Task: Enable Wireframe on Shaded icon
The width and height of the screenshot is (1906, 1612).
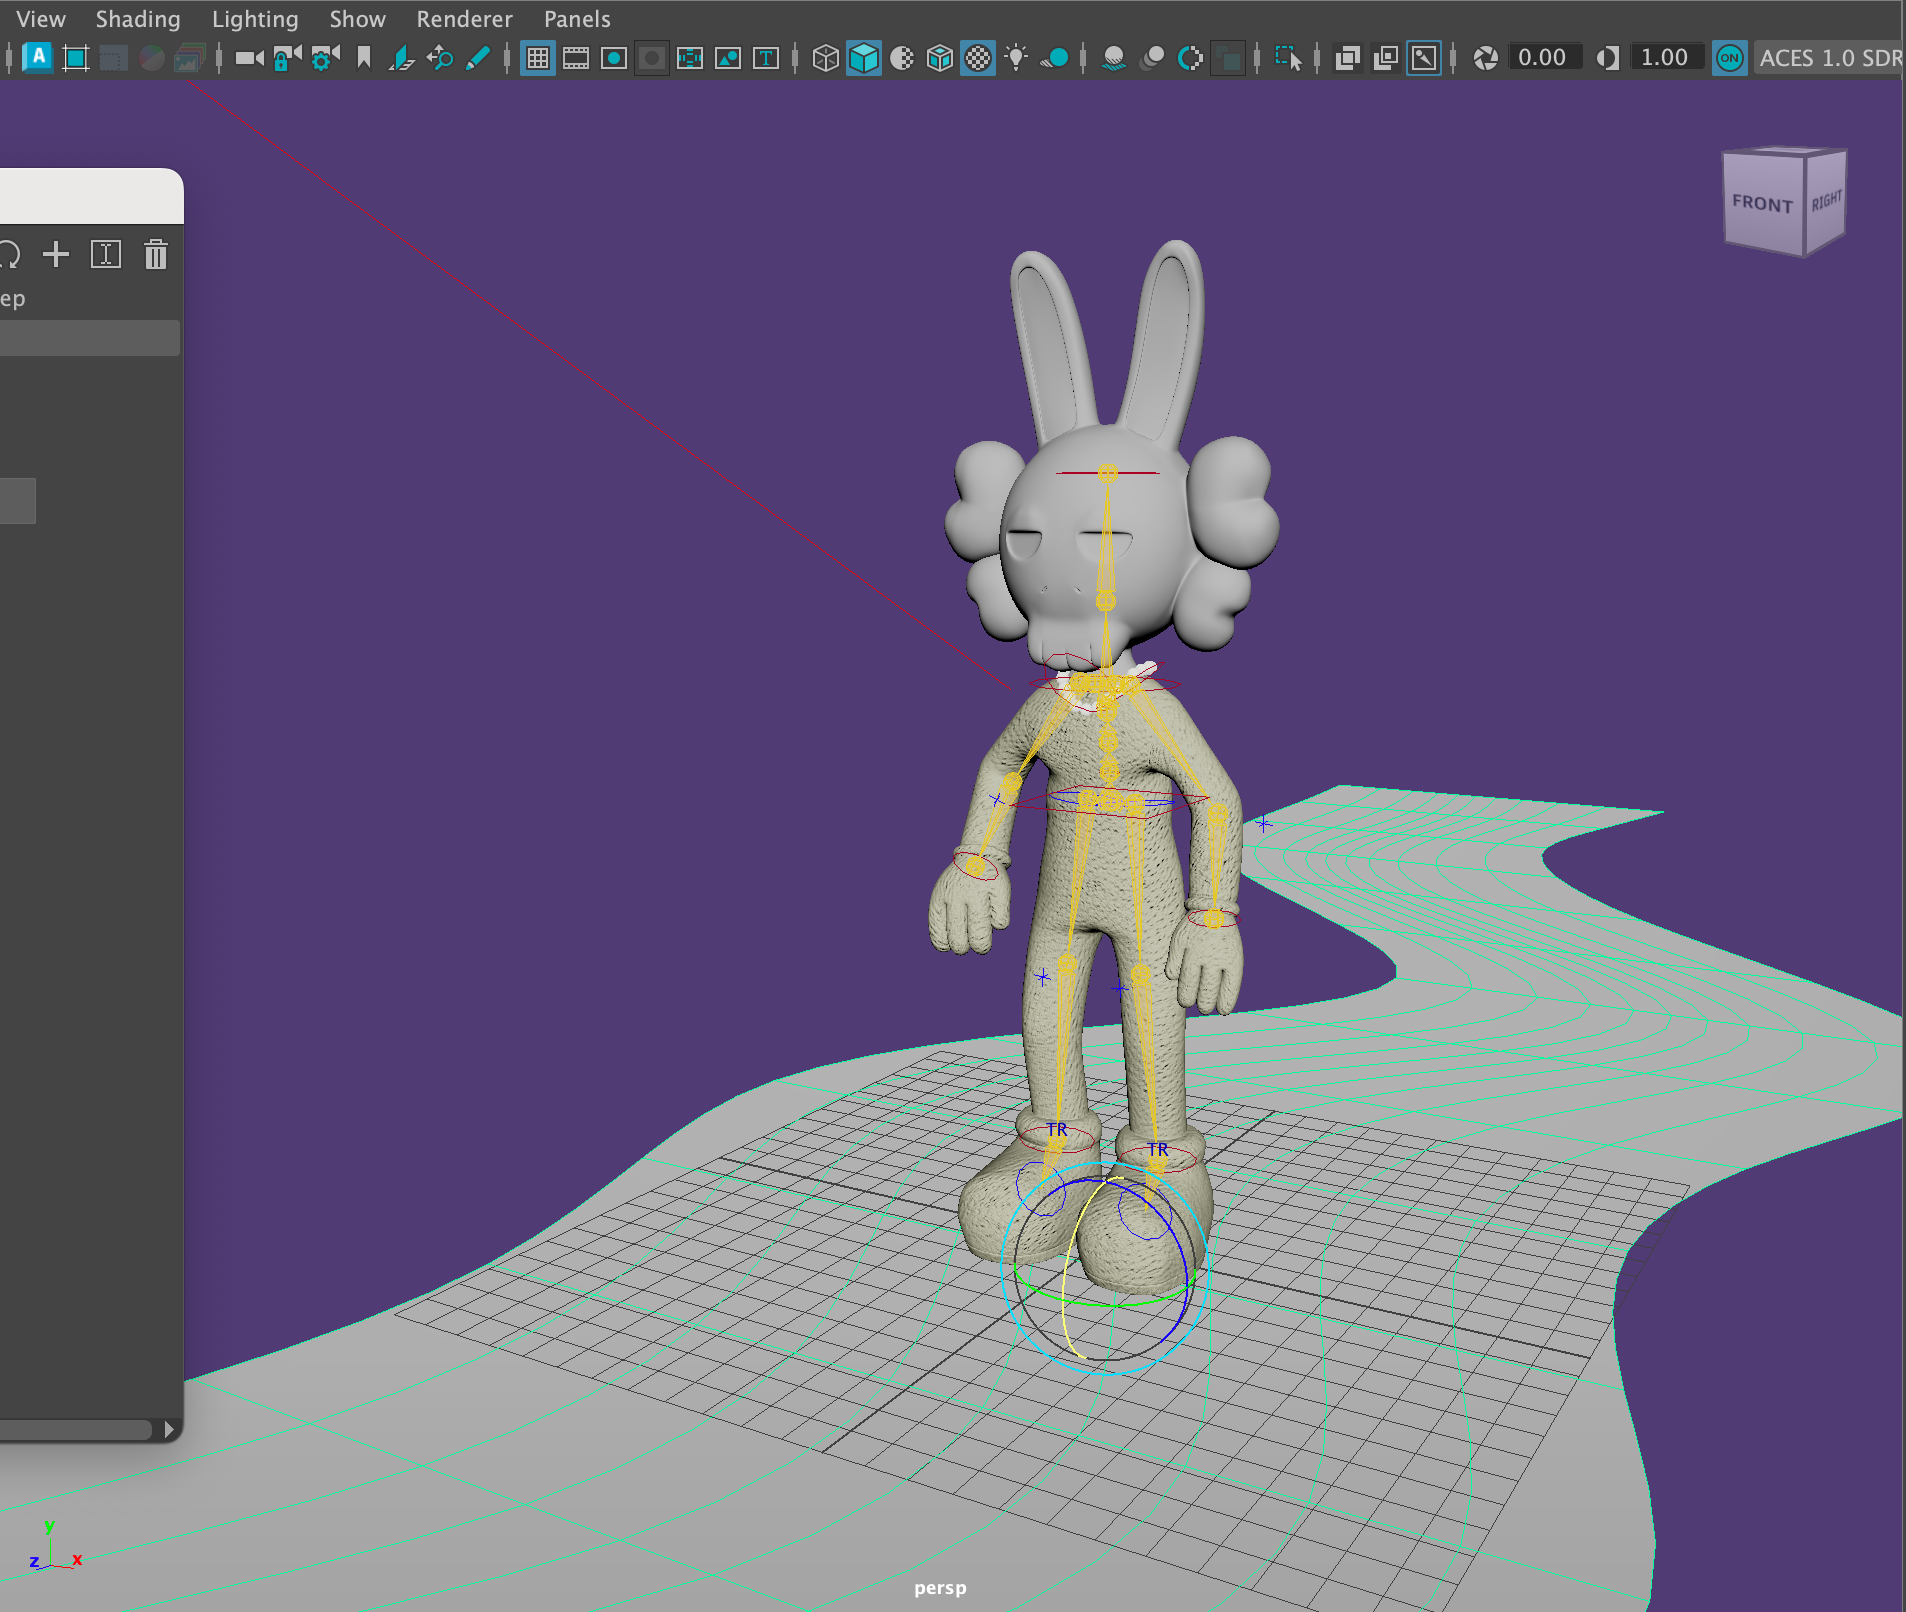Action: 940,58
